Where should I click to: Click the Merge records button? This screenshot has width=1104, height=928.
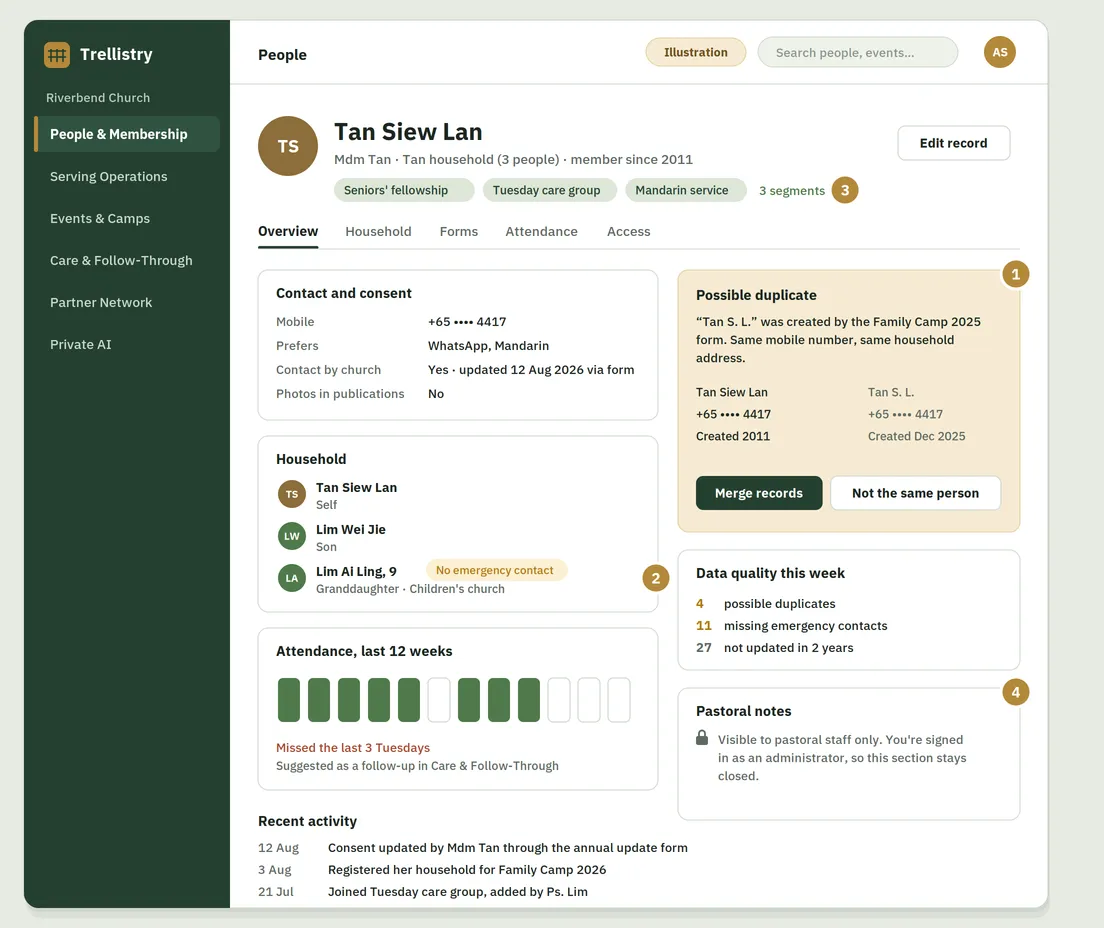(759, 493)
